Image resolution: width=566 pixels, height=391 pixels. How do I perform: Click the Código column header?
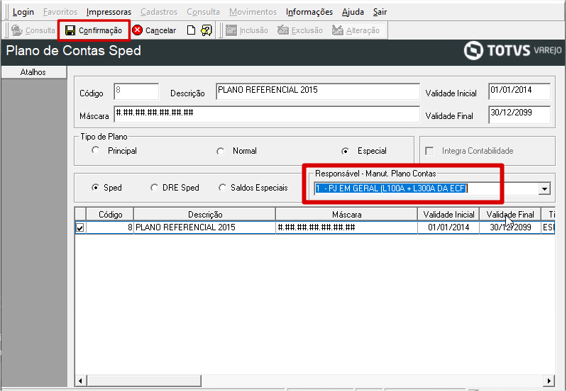(x=110, y=214)
